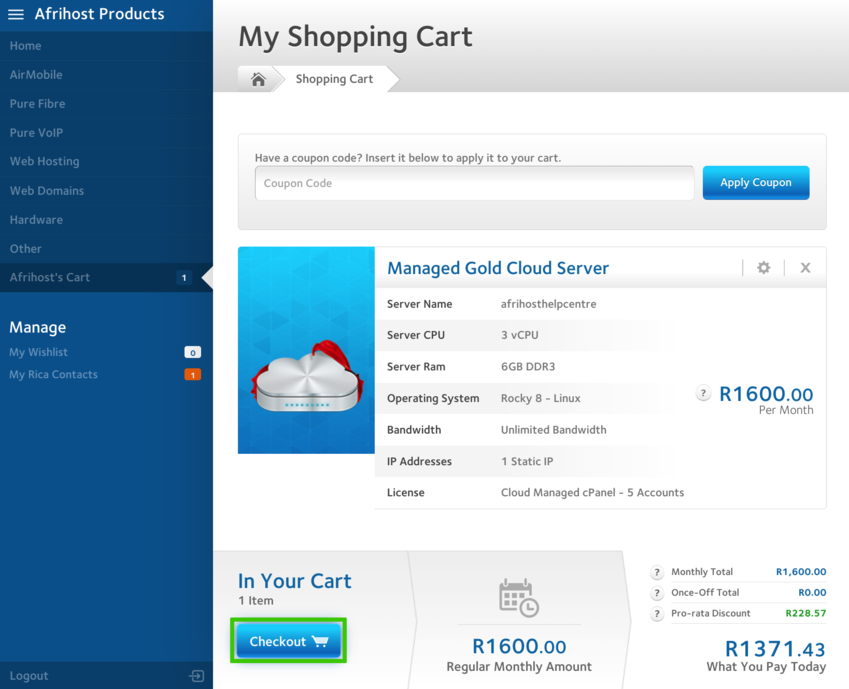Type in the Coupon Code field

click(474, 184)
